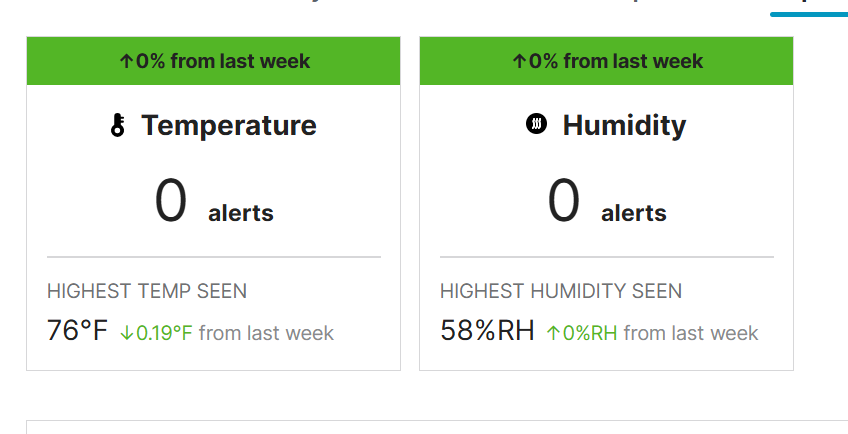Select the Humidity card heading
The height and width of the screenshot is (434, 848).
tap(624, 125)
